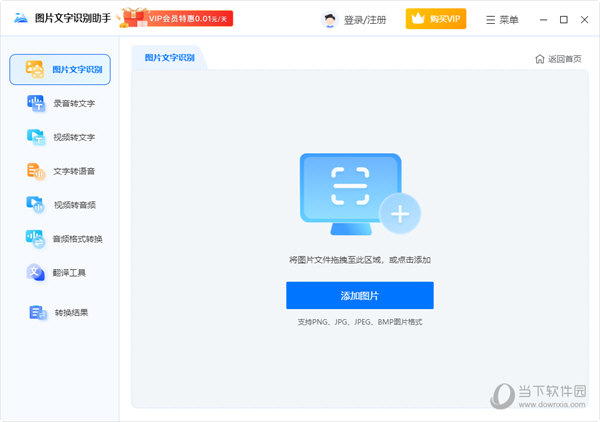The image size is (600, 422).
Task: Click the 图片文字识别助手 title text
Action: click(x=73, y=18)
